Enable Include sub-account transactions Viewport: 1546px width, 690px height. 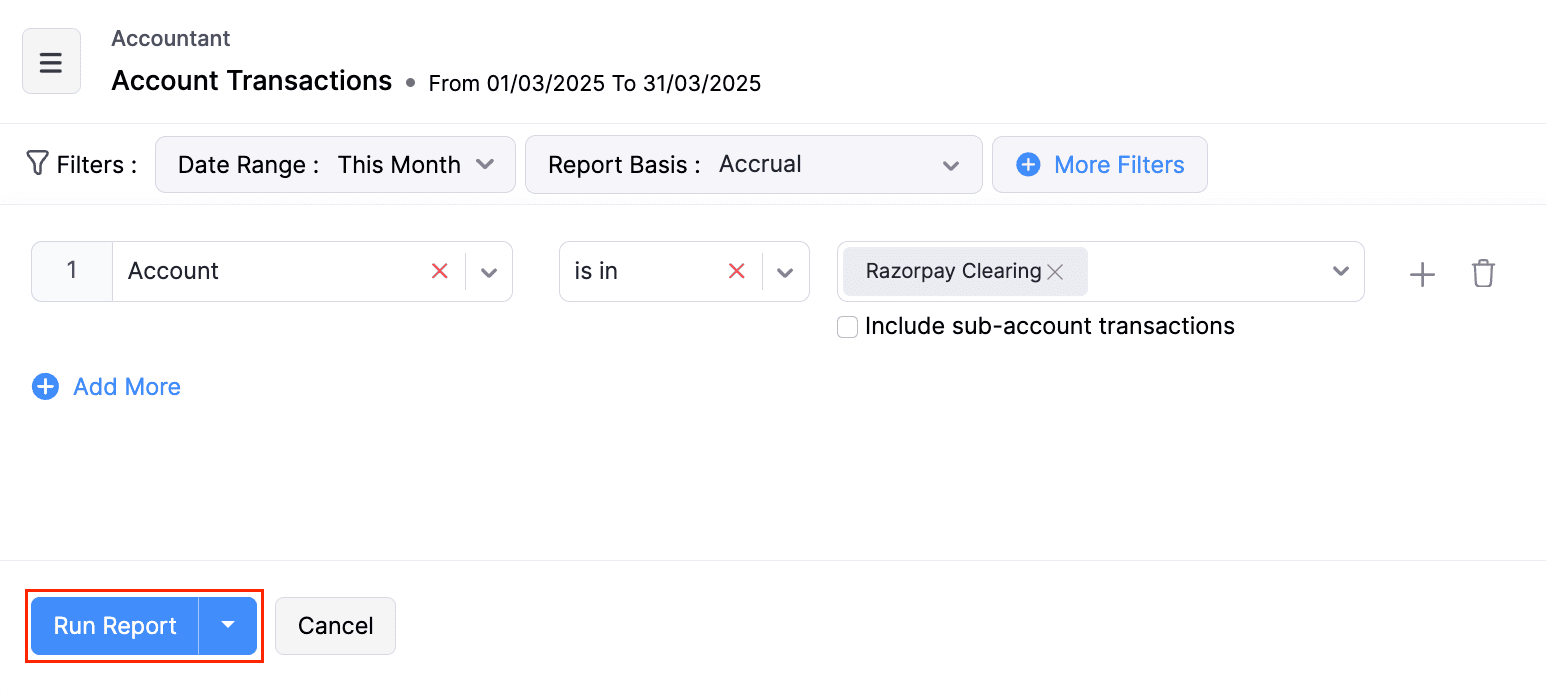coord(847,326)
